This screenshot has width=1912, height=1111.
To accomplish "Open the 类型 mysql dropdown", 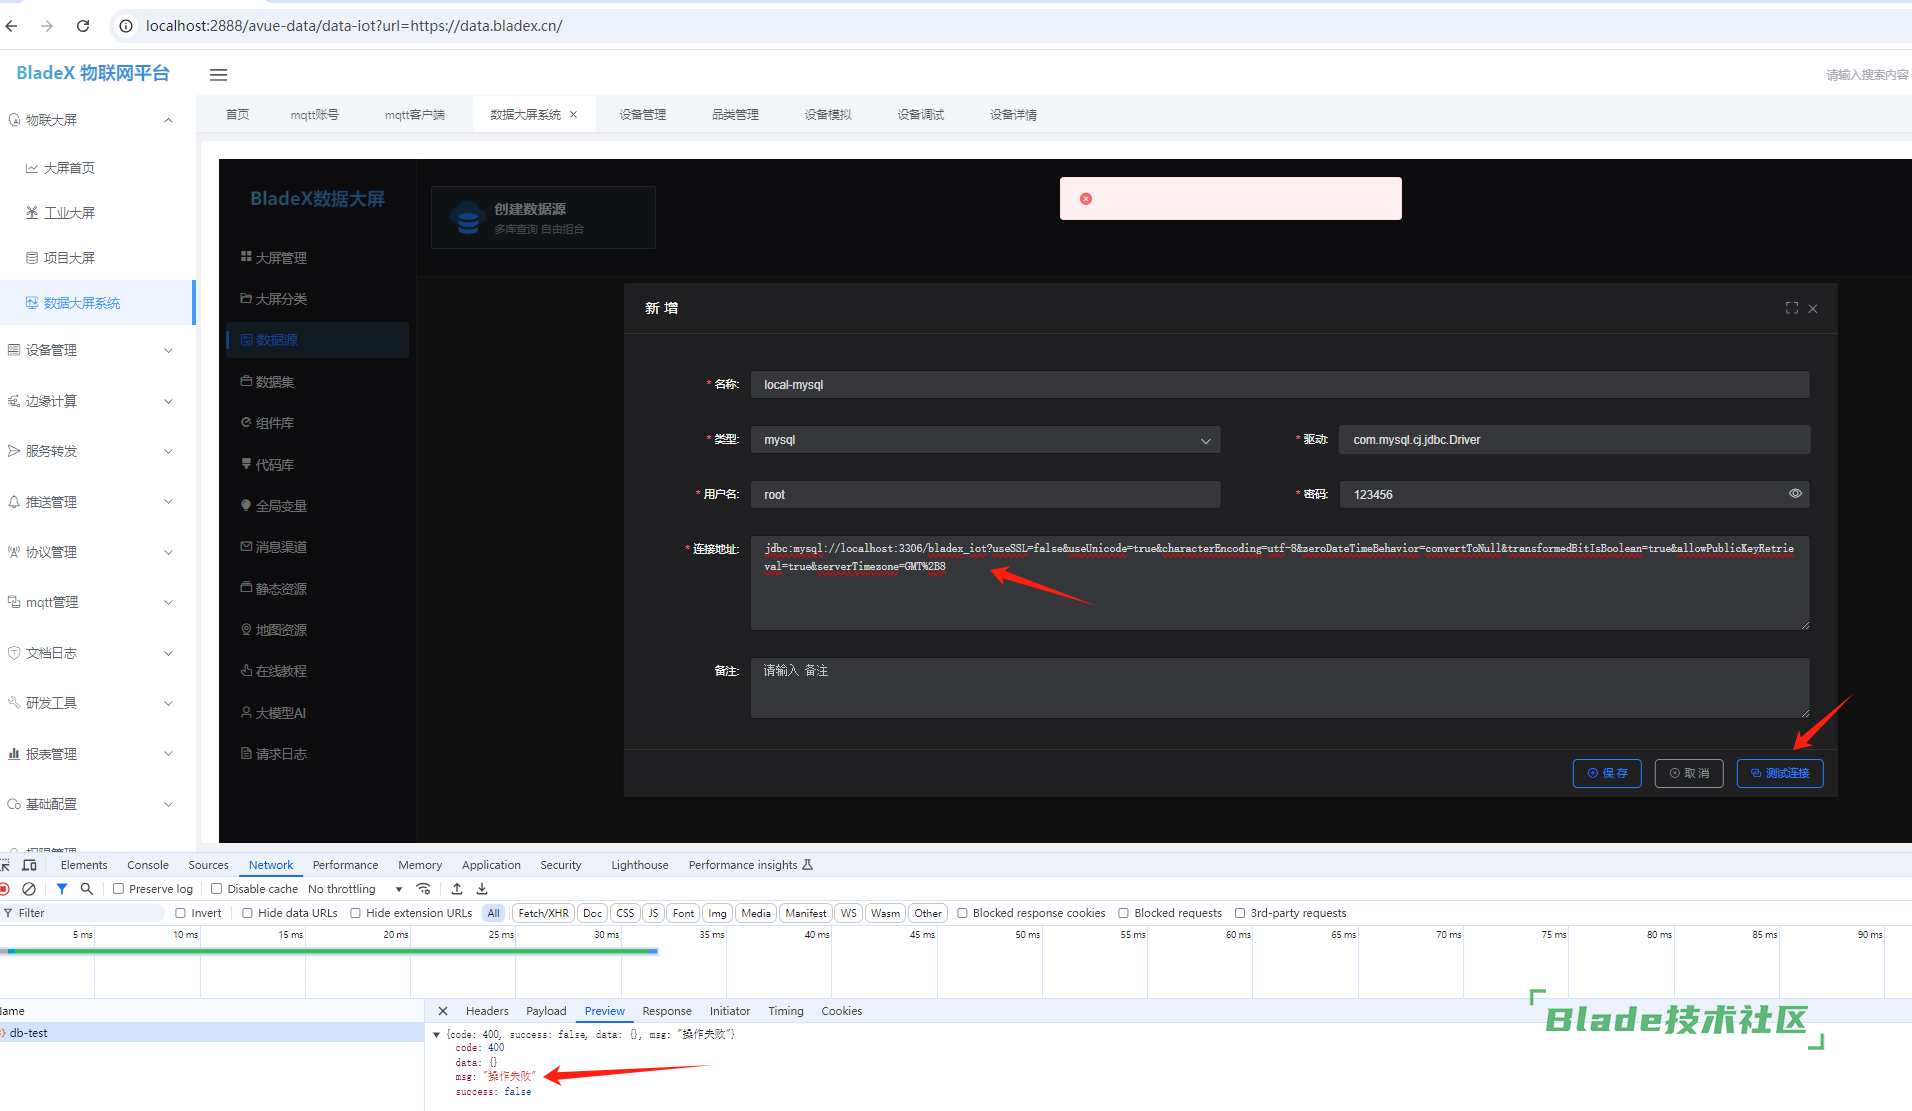I will (x=985, y=440).
